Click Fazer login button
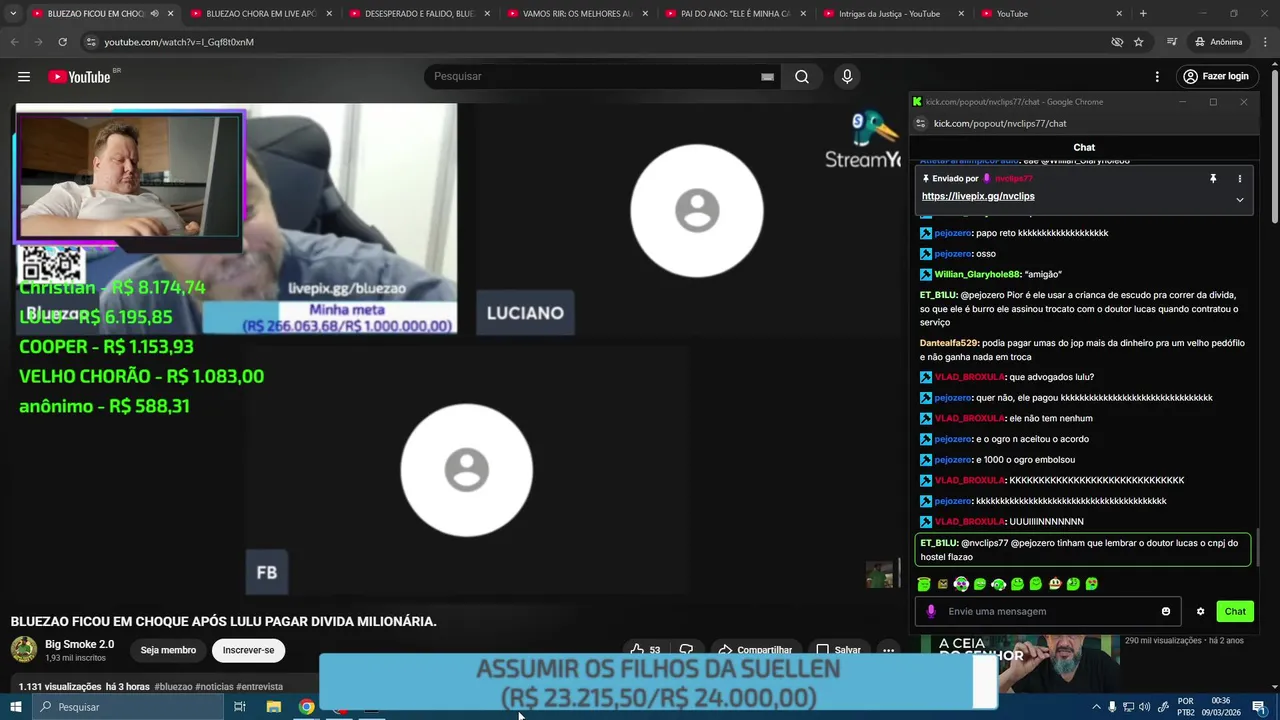The width and height of the screenshot is (1280, 720). [1215, 77]
